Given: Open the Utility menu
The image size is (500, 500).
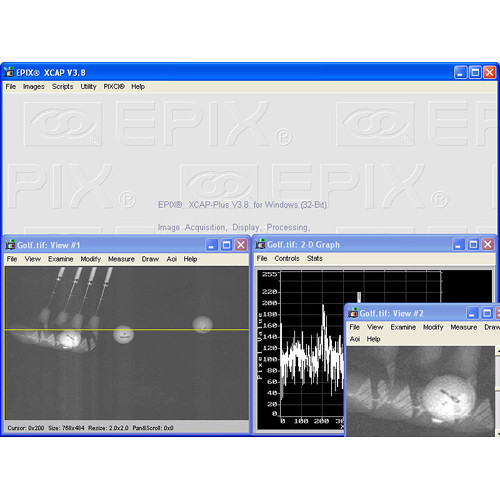Looking at the screenshot, I should (88, 87).
